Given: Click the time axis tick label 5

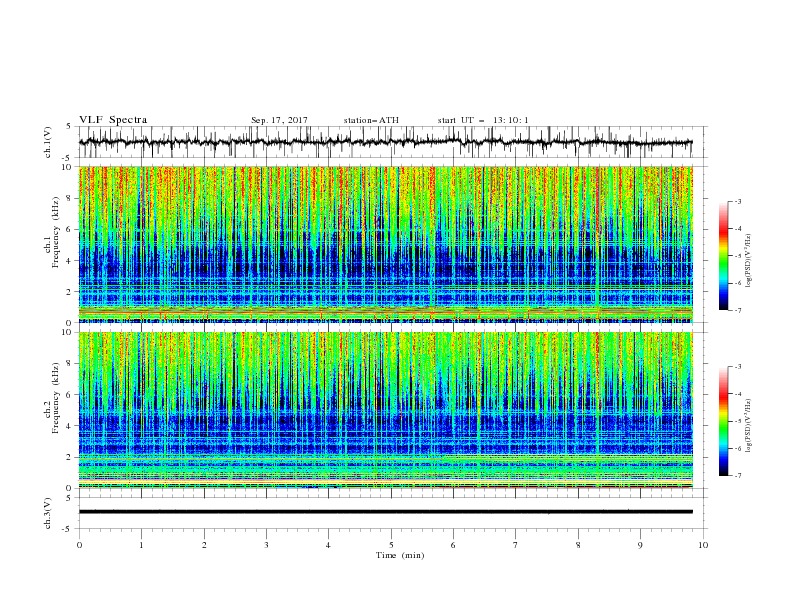Looking at the screenshot, I should point(391,545).
